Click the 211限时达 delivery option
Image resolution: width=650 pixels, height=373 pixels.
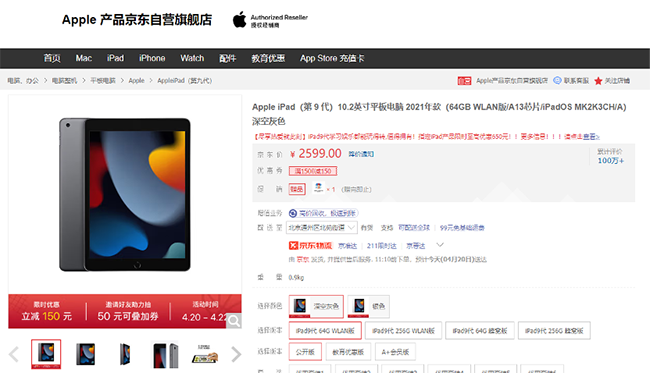tap(381, 246)
